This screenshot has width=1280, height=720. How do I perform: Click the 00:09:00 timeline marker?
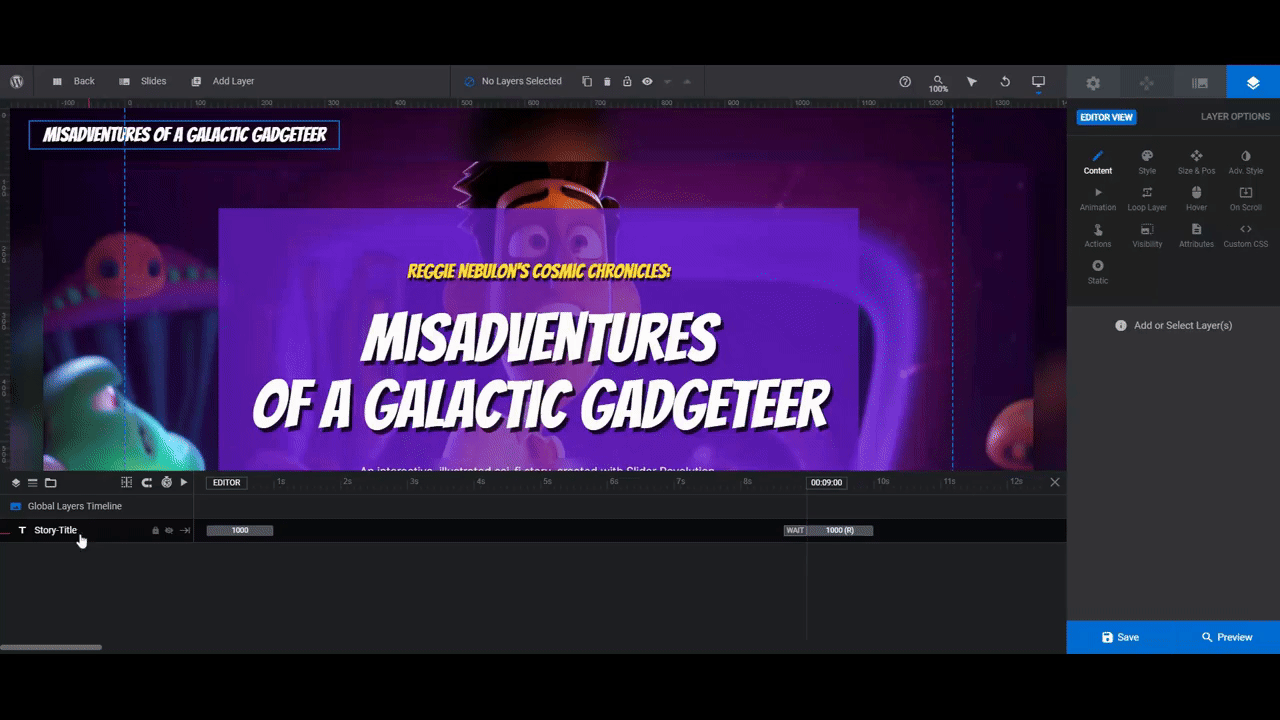[826, 482]
